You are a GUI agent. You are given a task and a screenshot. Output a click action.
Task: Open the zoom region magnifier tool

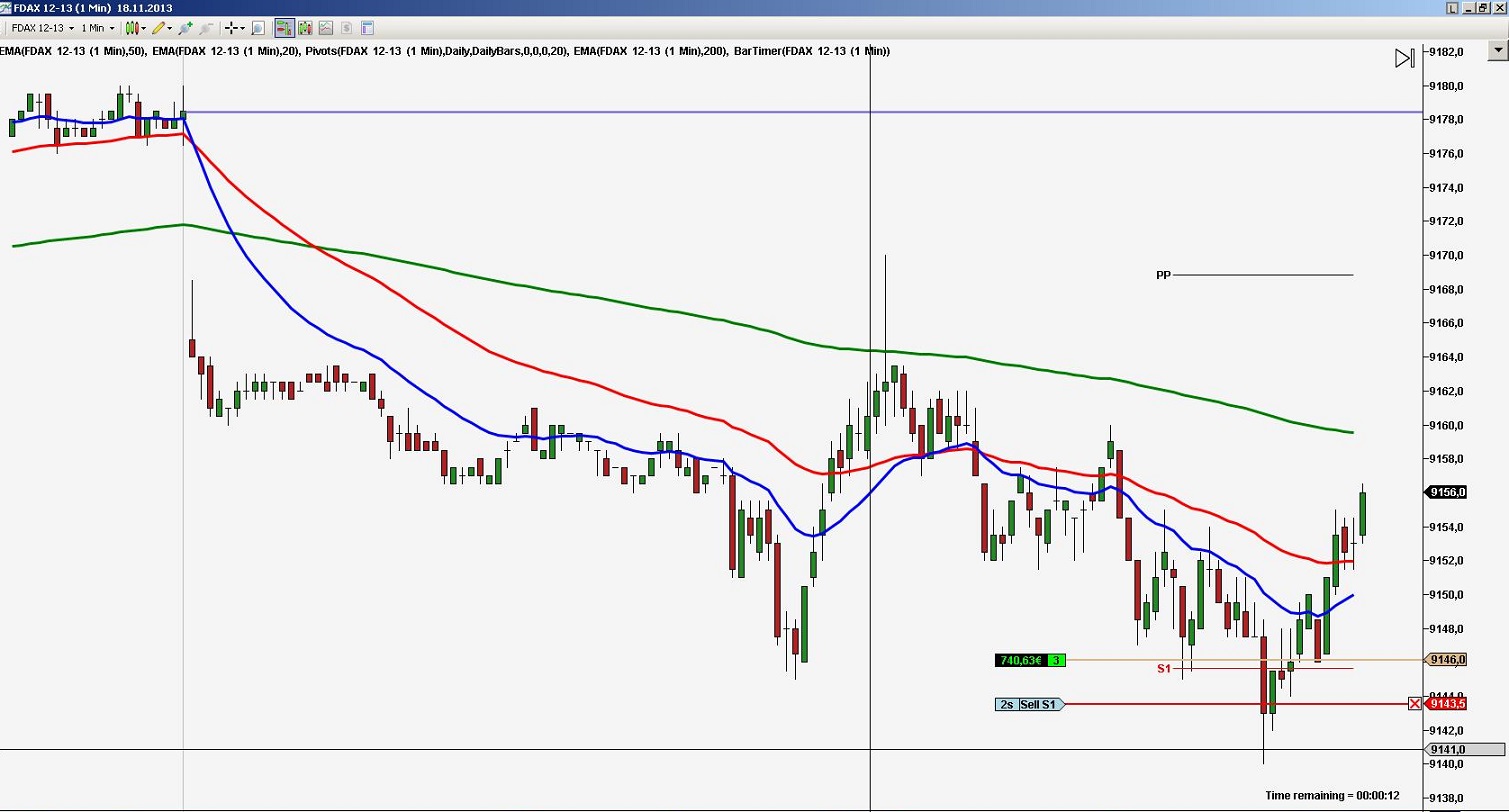(x=258, y=28)
